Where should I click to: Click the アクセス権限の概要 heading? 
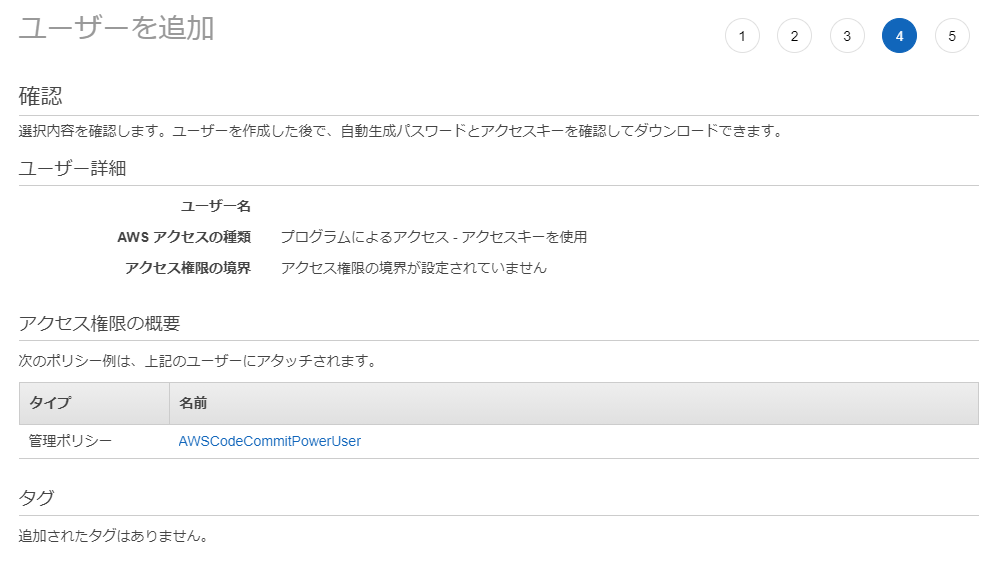(99, 323)
